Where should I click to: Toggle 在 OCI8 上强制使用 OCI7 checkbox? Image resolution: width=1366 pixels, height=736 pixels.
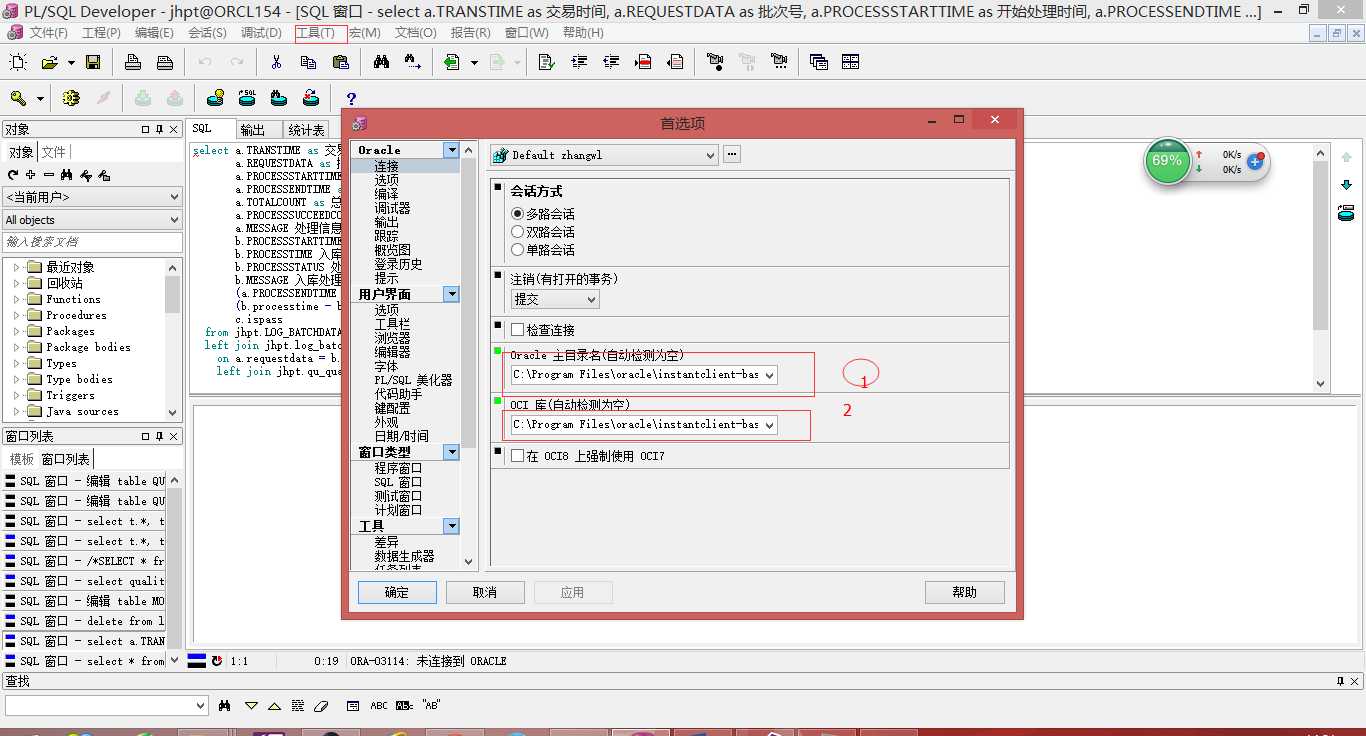(517, 456)
